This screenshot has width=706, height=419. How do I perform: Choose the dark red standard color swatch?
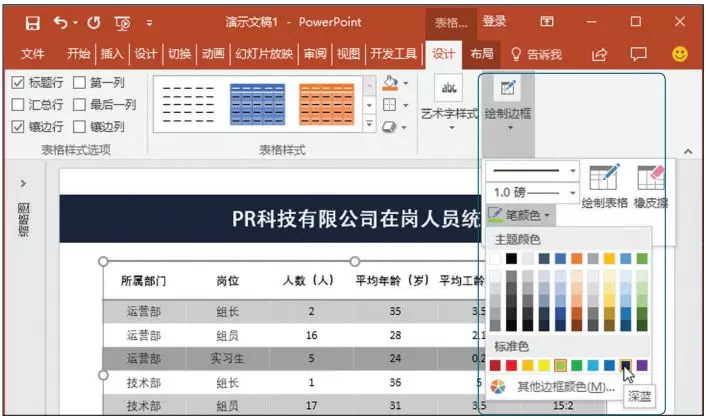pyautogui.click(x=495, y=365)
